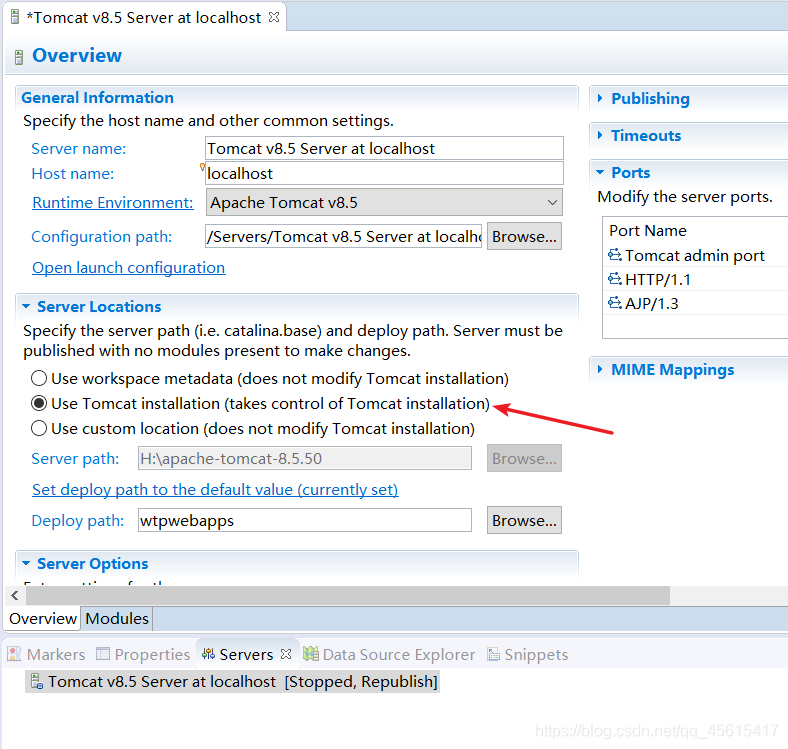Click the AJP/1.3 port icon
The width and height of the screenshot is (788, 749).
[x=615, y=303]
